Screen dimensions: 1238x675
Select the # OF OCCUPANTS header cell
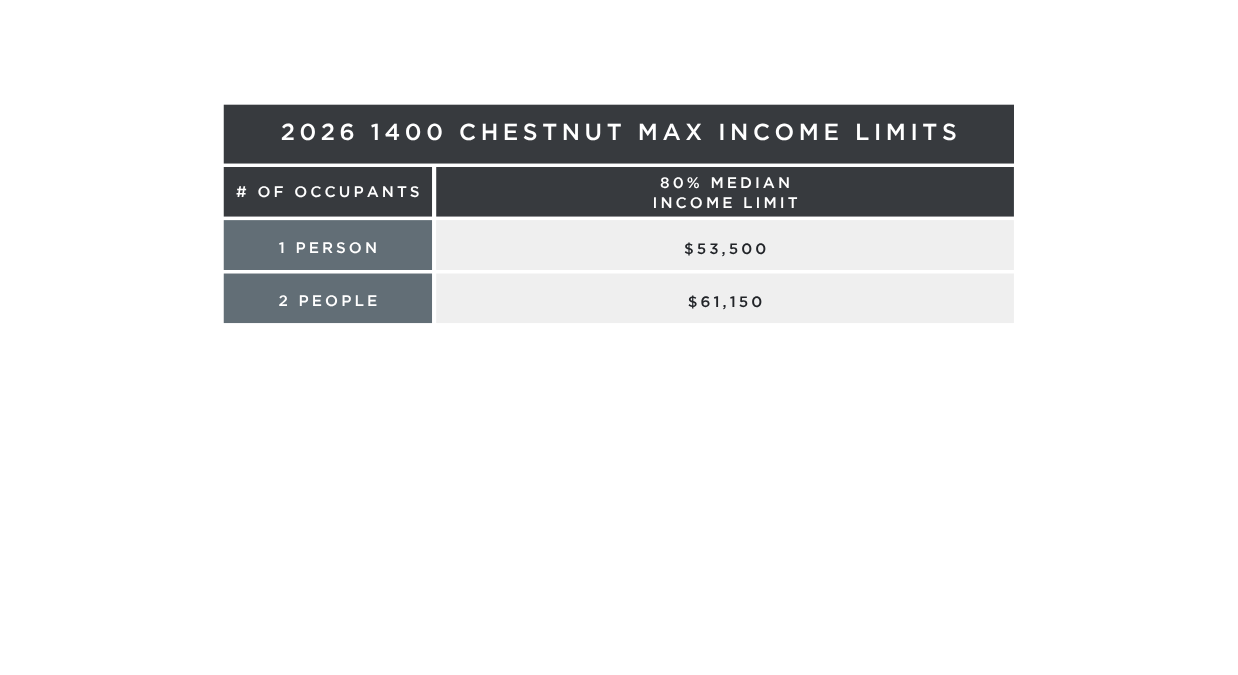click(x=328, y=192)
